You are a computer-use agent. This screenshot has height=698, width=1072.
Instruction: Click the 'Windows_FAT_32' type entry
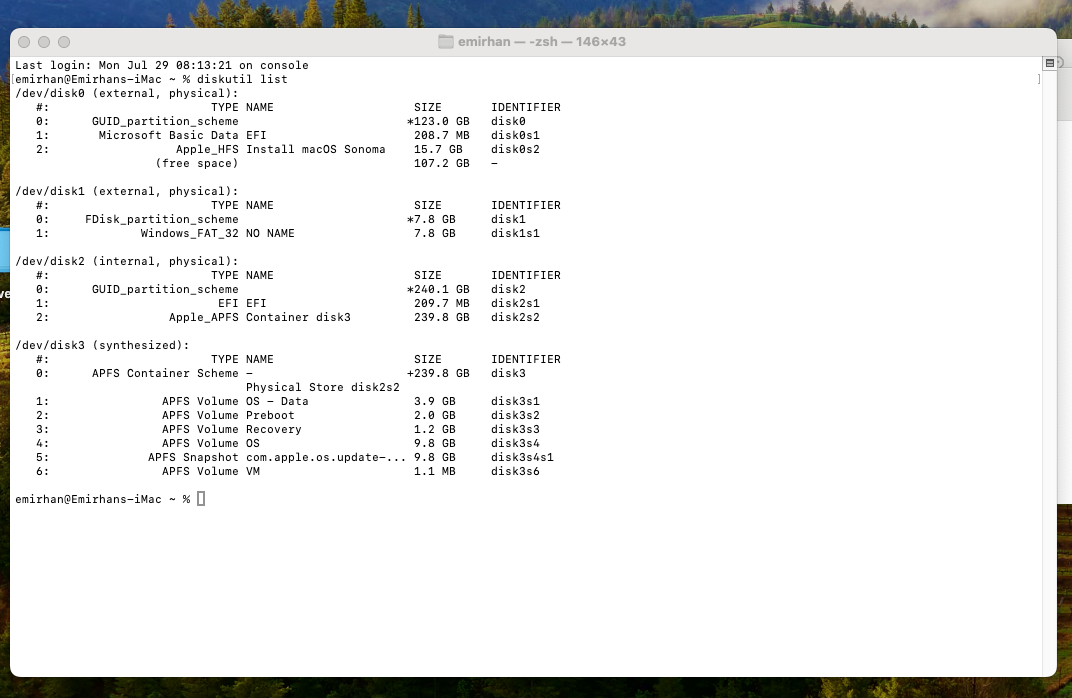click(189, 233)
